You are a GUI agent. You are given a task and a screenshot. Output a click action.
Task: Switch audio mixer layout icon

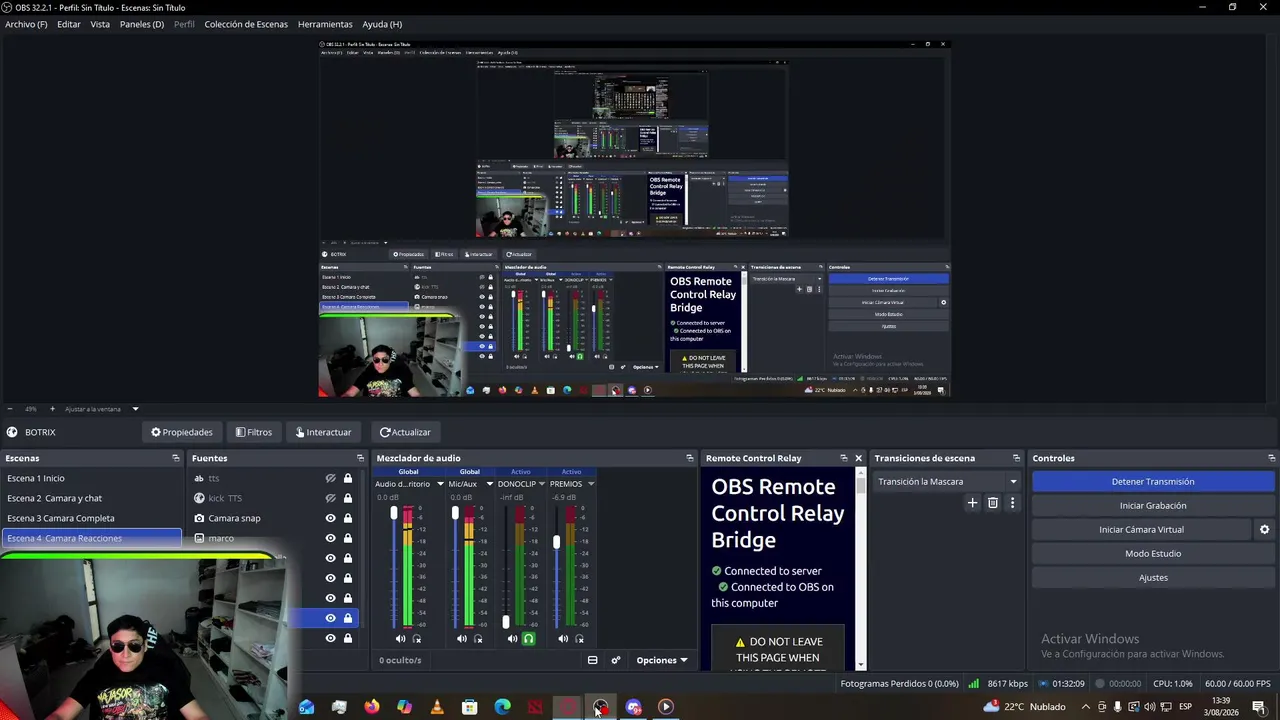pos(592,660)
